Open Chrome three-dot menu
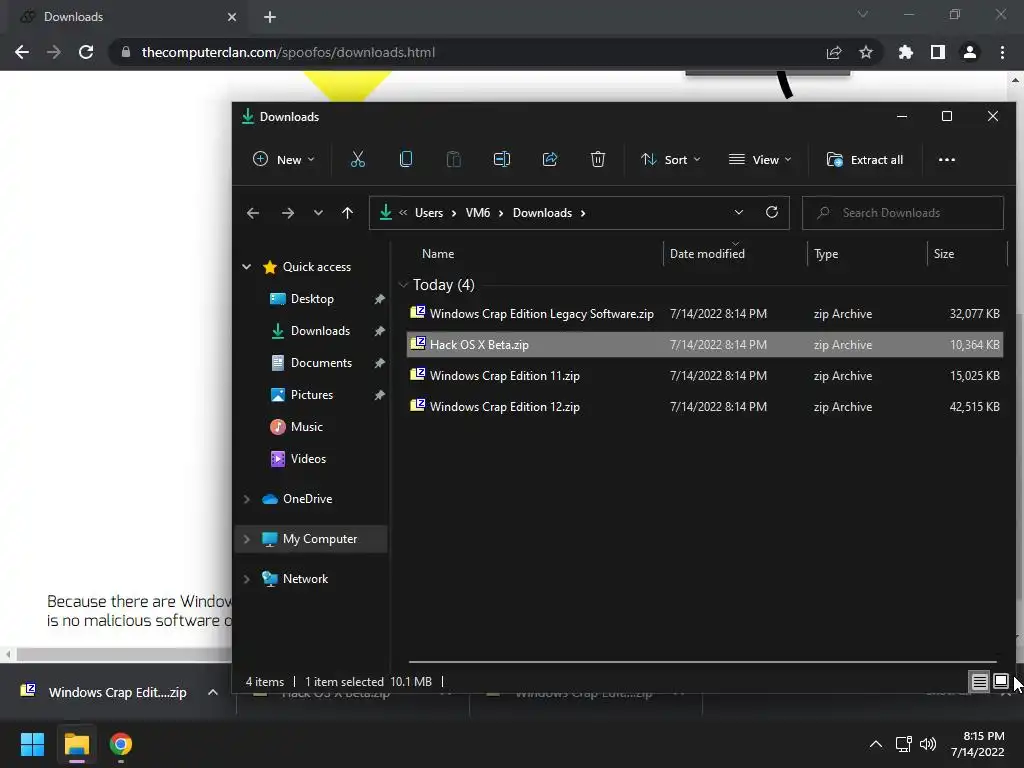The height and width of the screenshot is (768, 1024). [x=1002, y=52]
